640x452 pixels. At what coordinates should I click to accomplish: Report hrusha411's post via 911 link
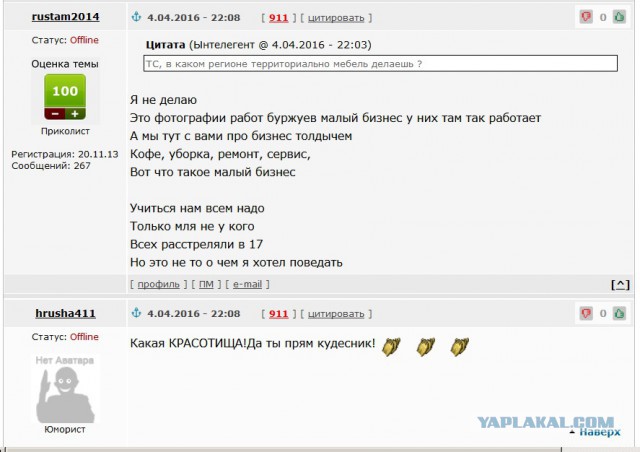(278, 314)
